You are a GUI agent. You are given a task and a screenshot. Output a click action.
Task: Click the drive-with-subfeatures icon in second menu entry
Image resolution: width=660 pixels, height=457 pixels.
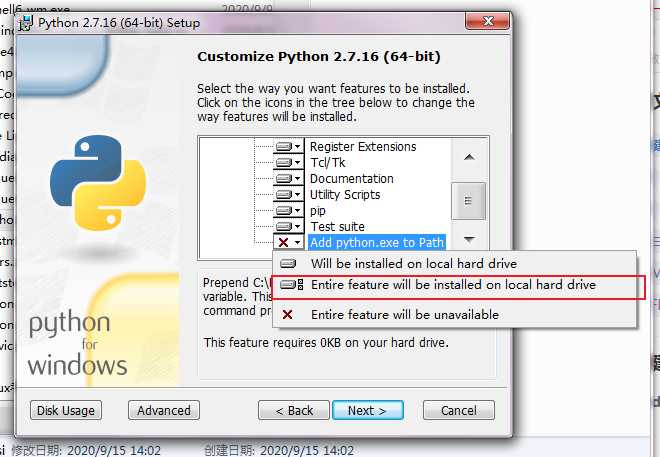coord(291,285)
